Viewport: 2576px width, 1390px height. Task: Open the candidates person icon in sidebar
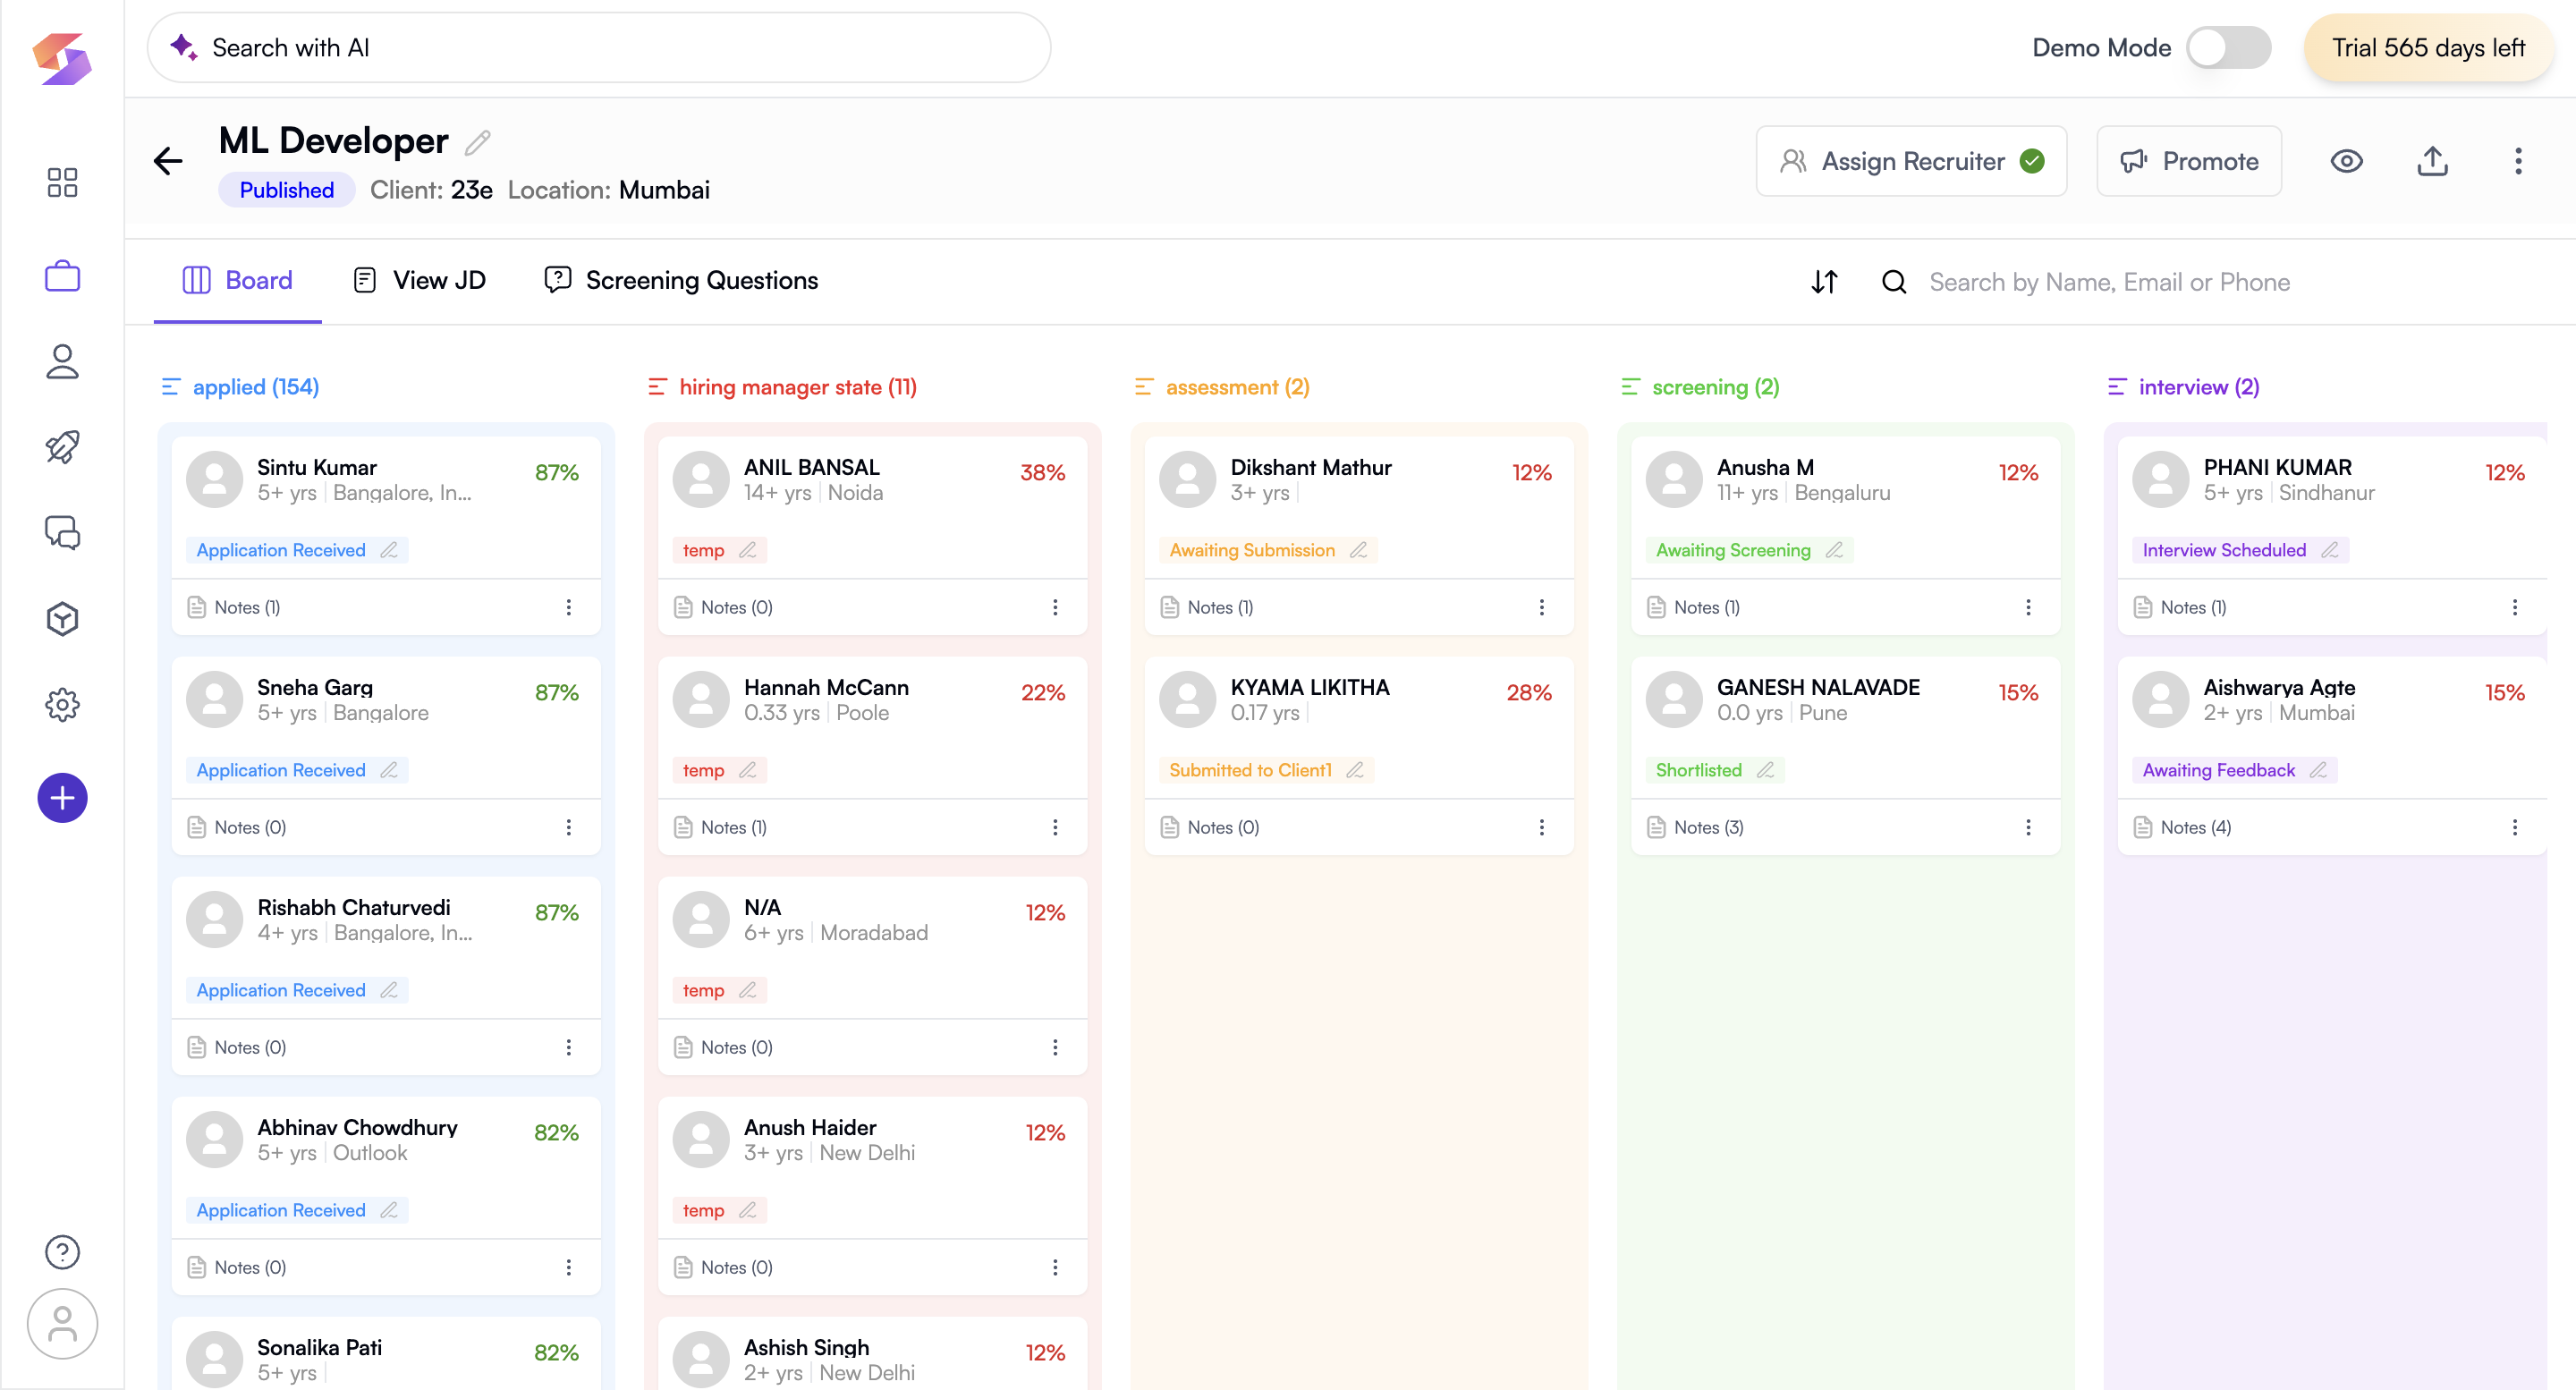pyautogui.click(x=62, y=361)
